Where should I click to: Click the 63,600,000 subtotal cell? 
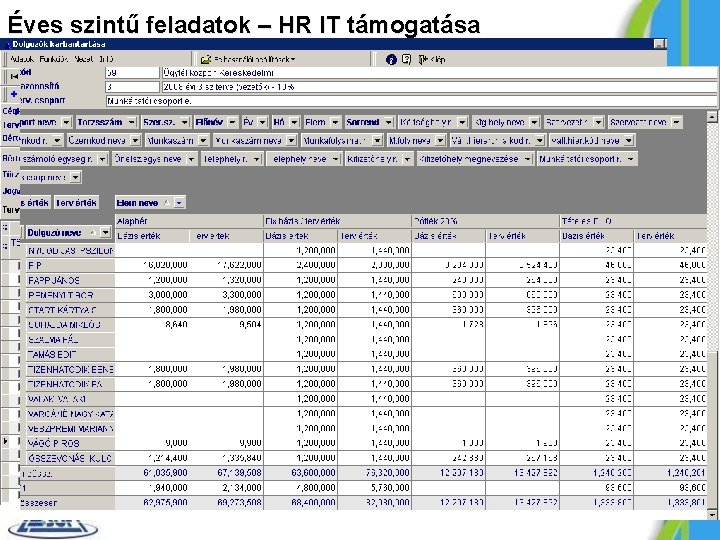click(300, 472)
